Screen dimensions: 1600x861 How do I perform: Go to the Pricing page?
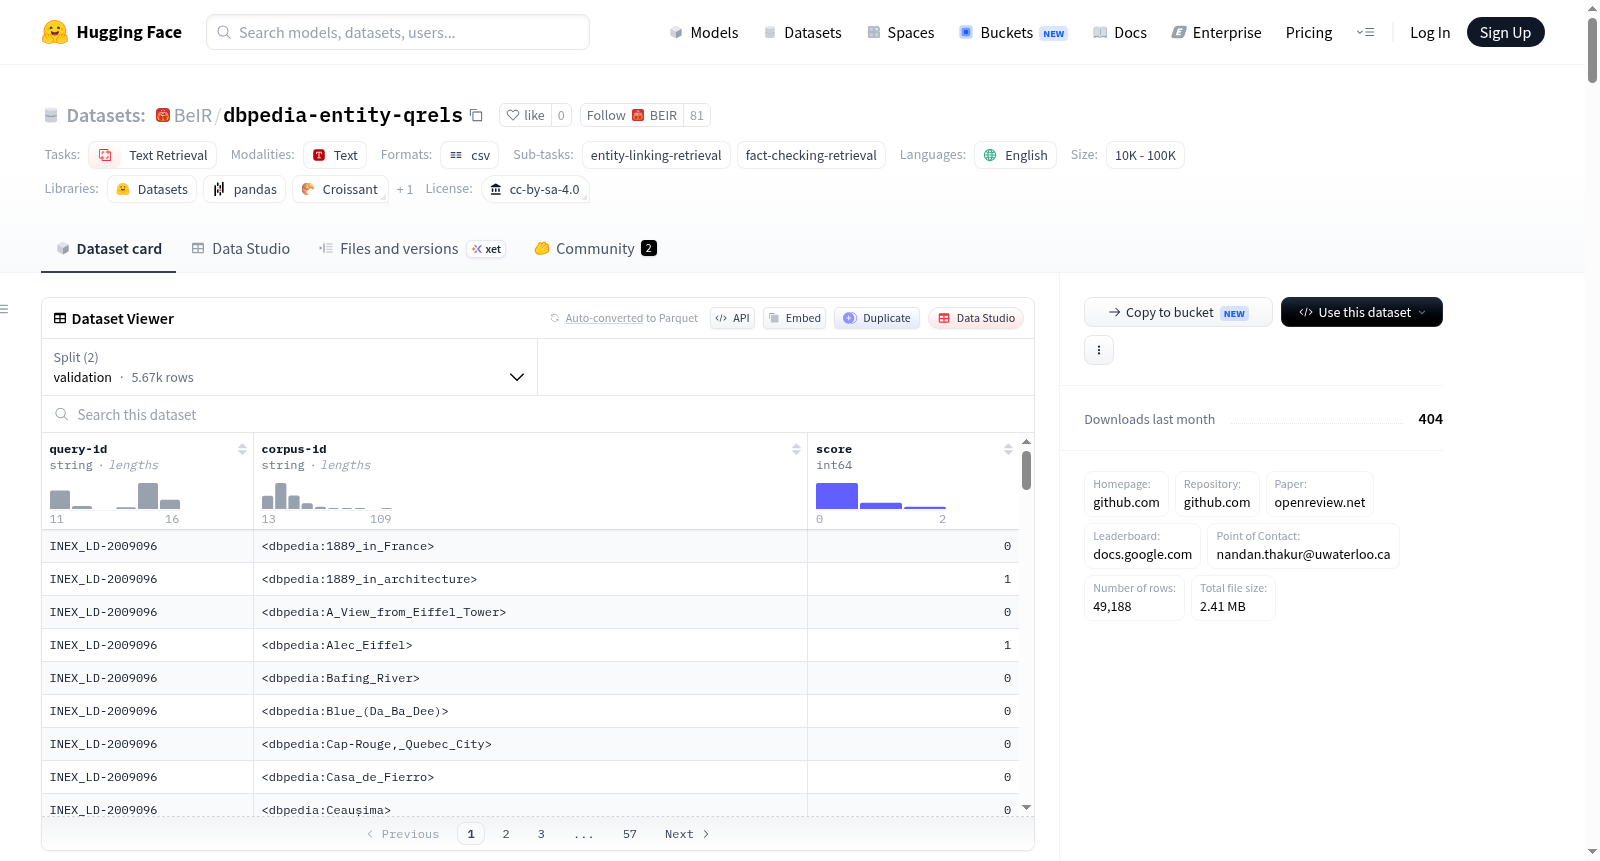(1309, 32)
